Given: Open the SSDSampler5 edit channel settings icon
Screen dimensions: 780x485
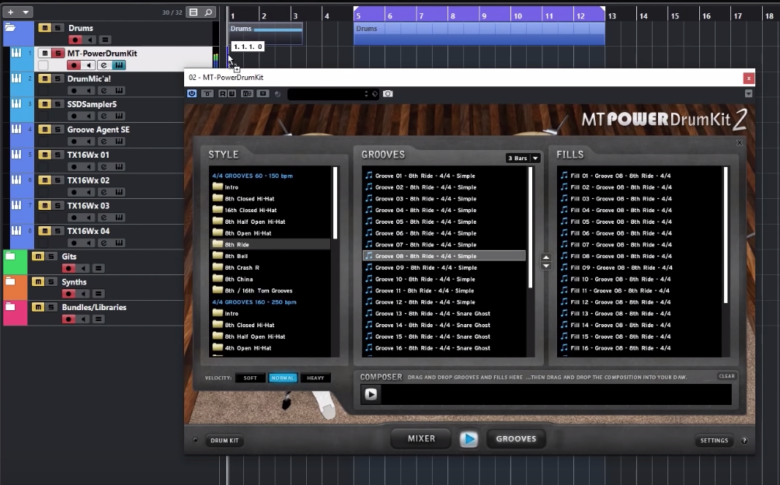Looking at the screenshot, I should click(x=103, y=116).
